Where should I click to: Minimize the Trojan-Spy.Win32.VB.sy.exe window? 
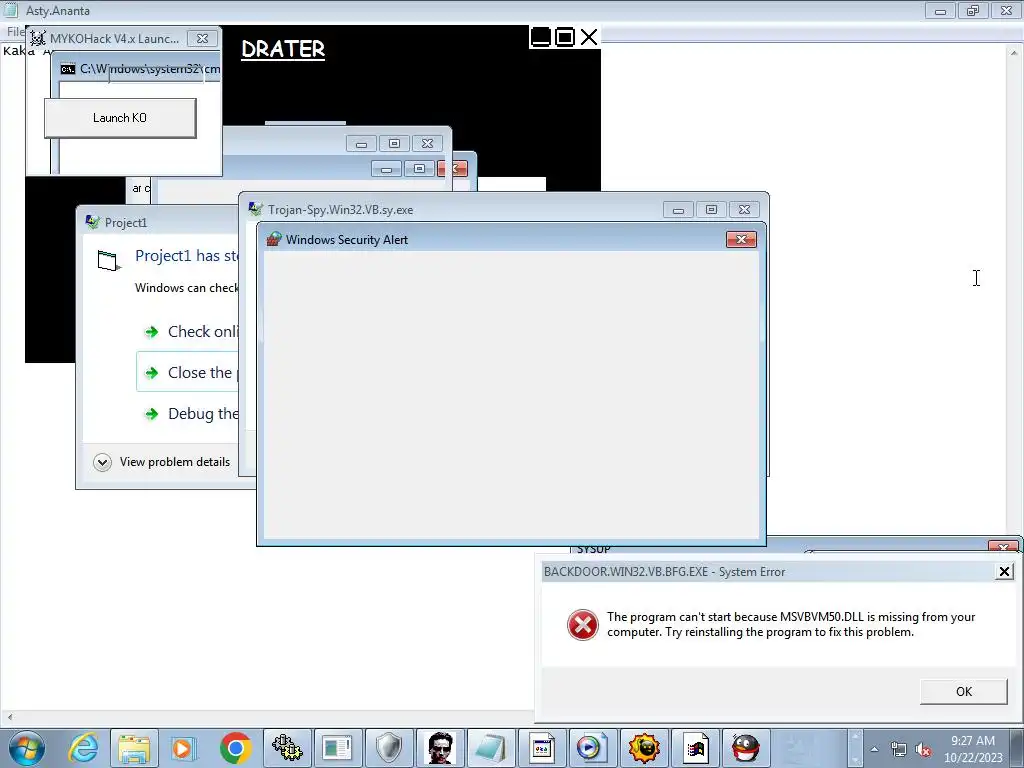tap(678, 210)
